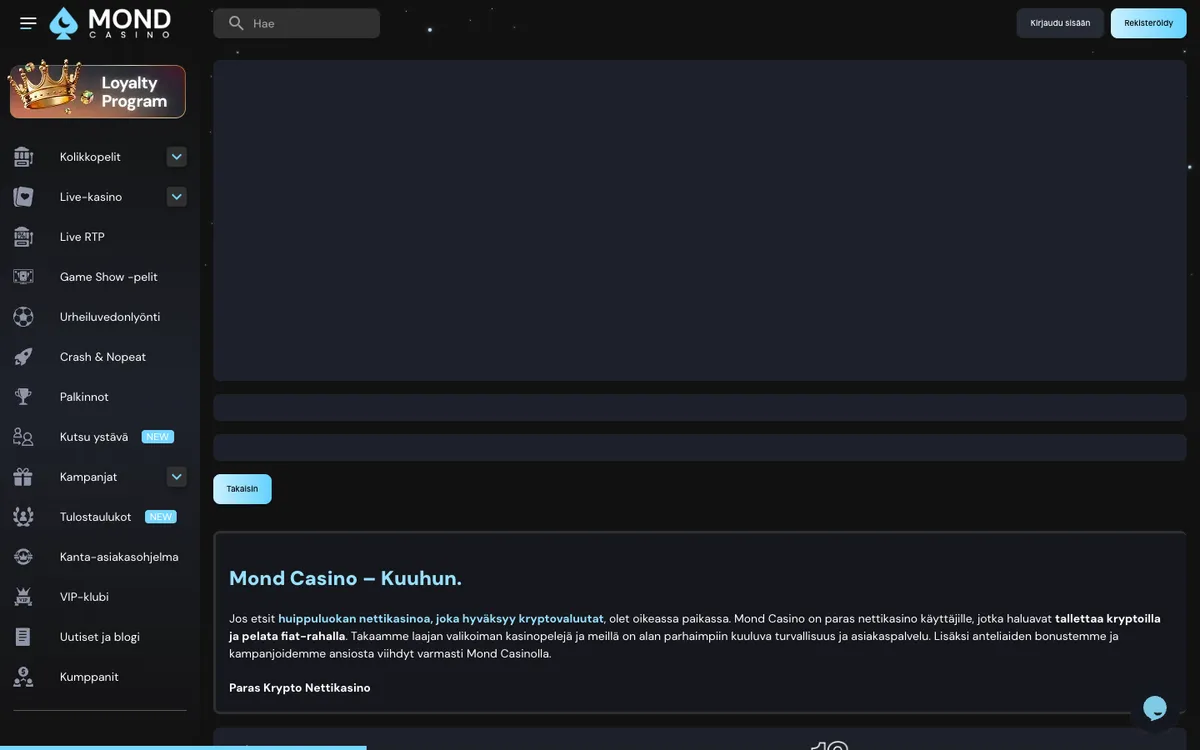1200x750 pixels.
Task: Open the Loyalty Program banner
Action: (x=98, y=91)
